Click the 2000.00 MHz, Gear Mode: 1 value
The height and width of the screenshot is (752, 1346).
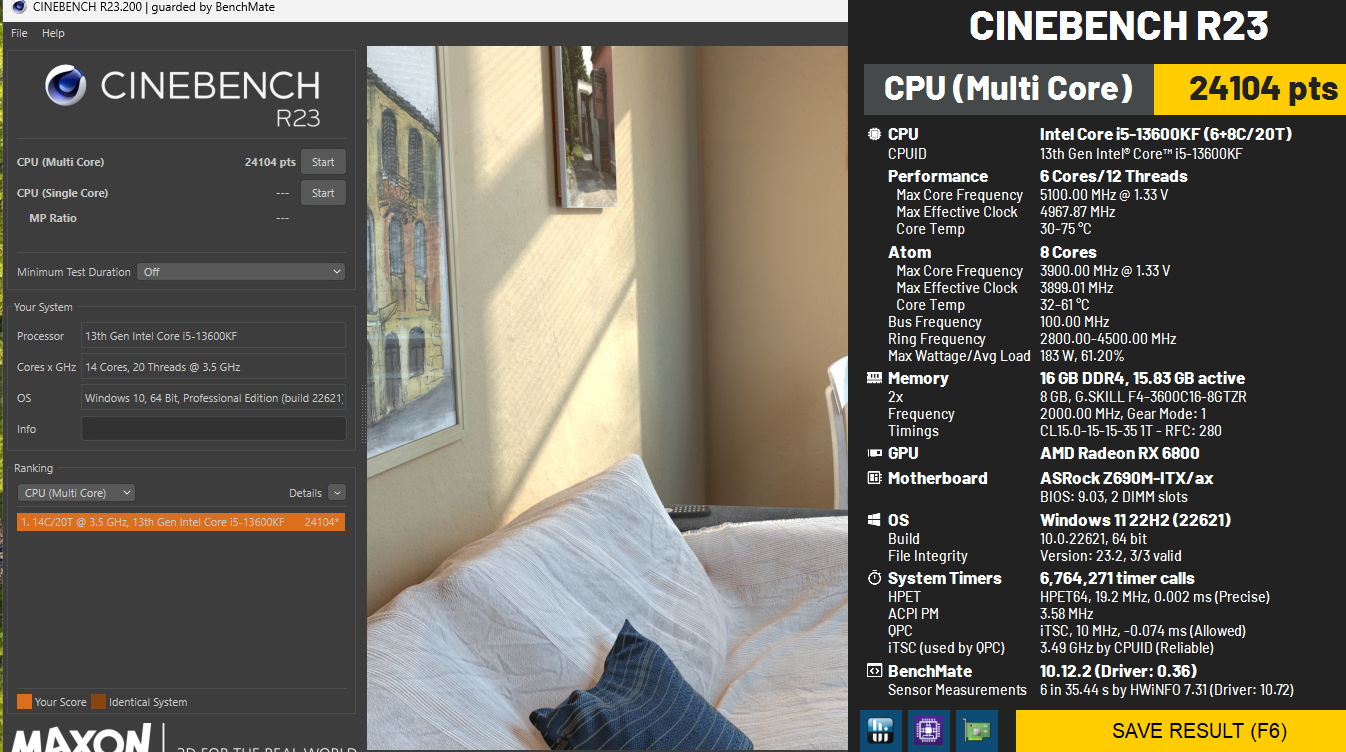[1124, 414]
